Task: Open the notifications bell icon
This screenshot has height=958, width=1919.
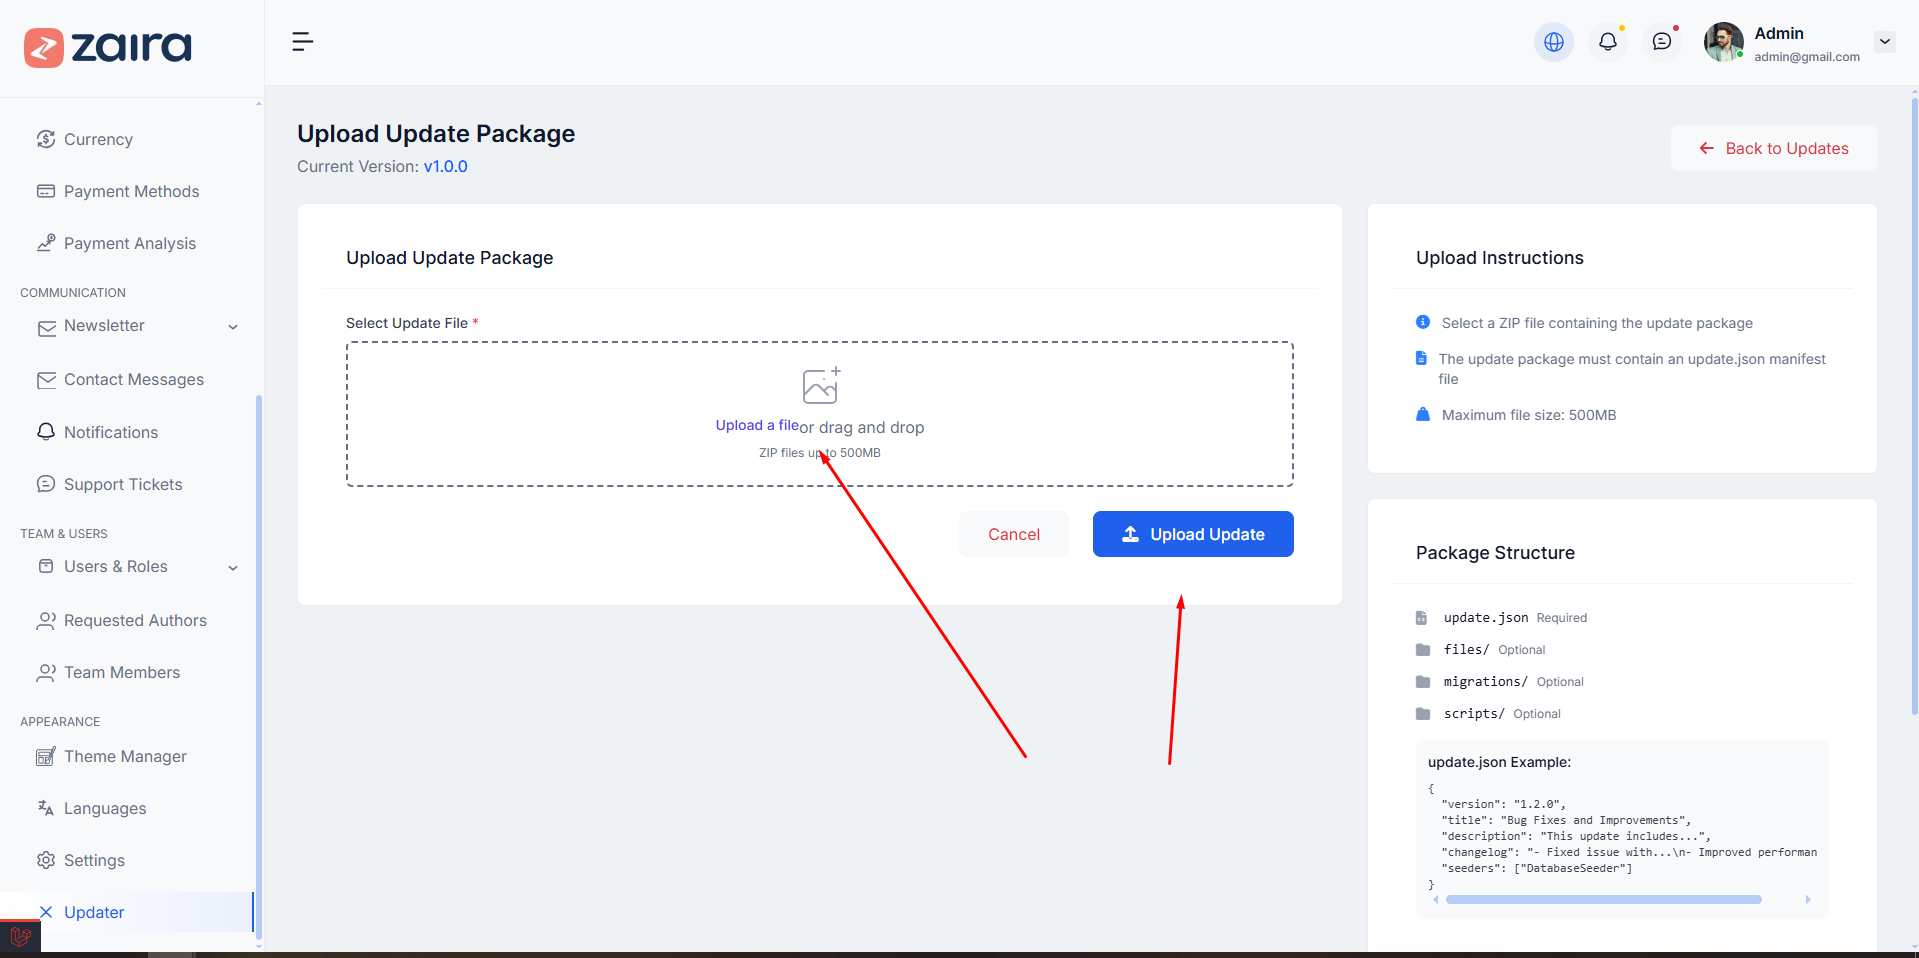Action: pyautogui.click(x=1607, y=42)
